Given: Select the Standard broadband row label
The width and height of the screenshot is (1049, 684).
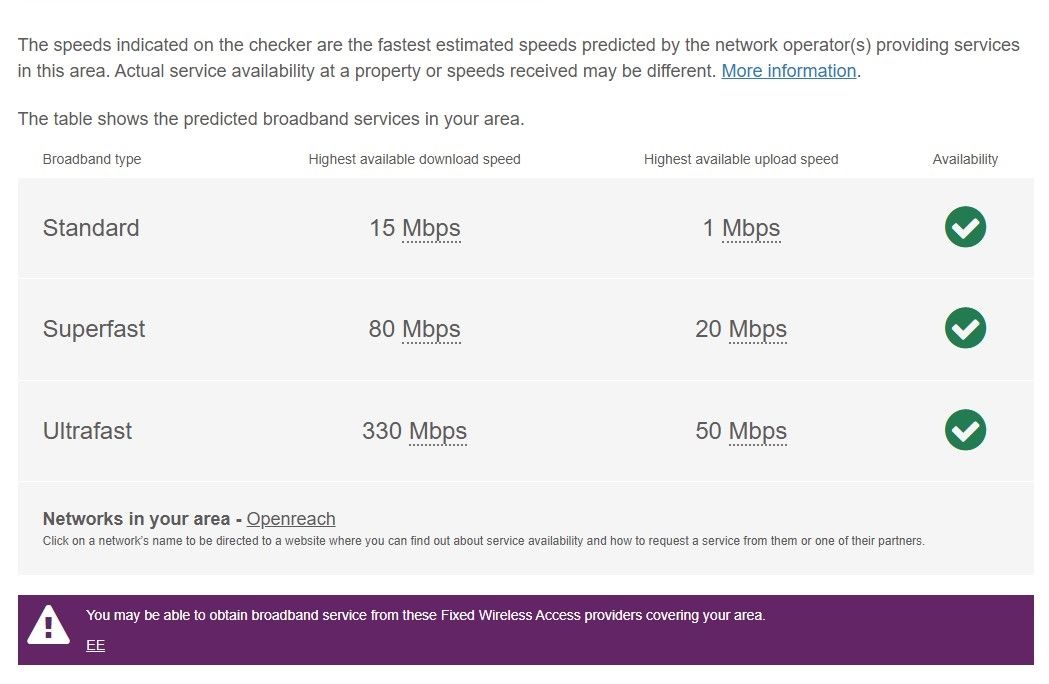Looking at the screenshot, I should tap(91, 228).
